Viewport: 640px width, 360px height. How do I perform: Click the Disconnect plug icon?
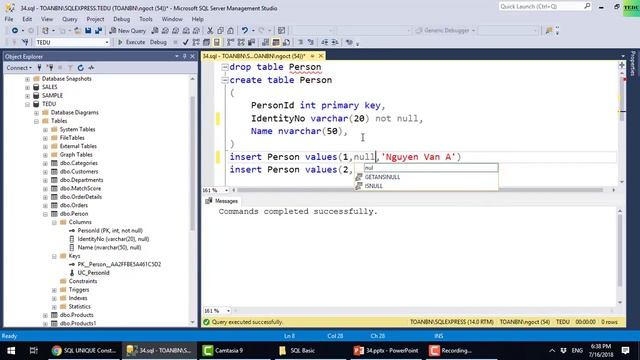pyautogui.click(x=50, y=68)
